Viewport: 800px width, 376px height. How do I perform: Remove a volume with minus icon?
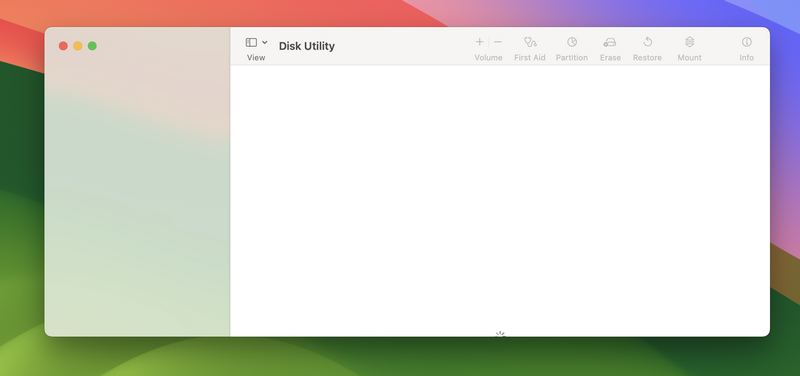(498, 42)
